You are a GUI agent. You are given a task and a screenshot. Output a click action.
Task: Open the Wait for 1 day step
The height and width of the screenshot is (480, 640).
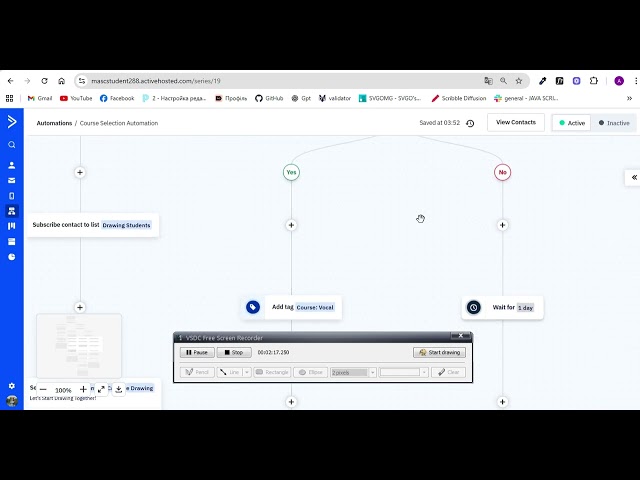[x=502, y=307]
